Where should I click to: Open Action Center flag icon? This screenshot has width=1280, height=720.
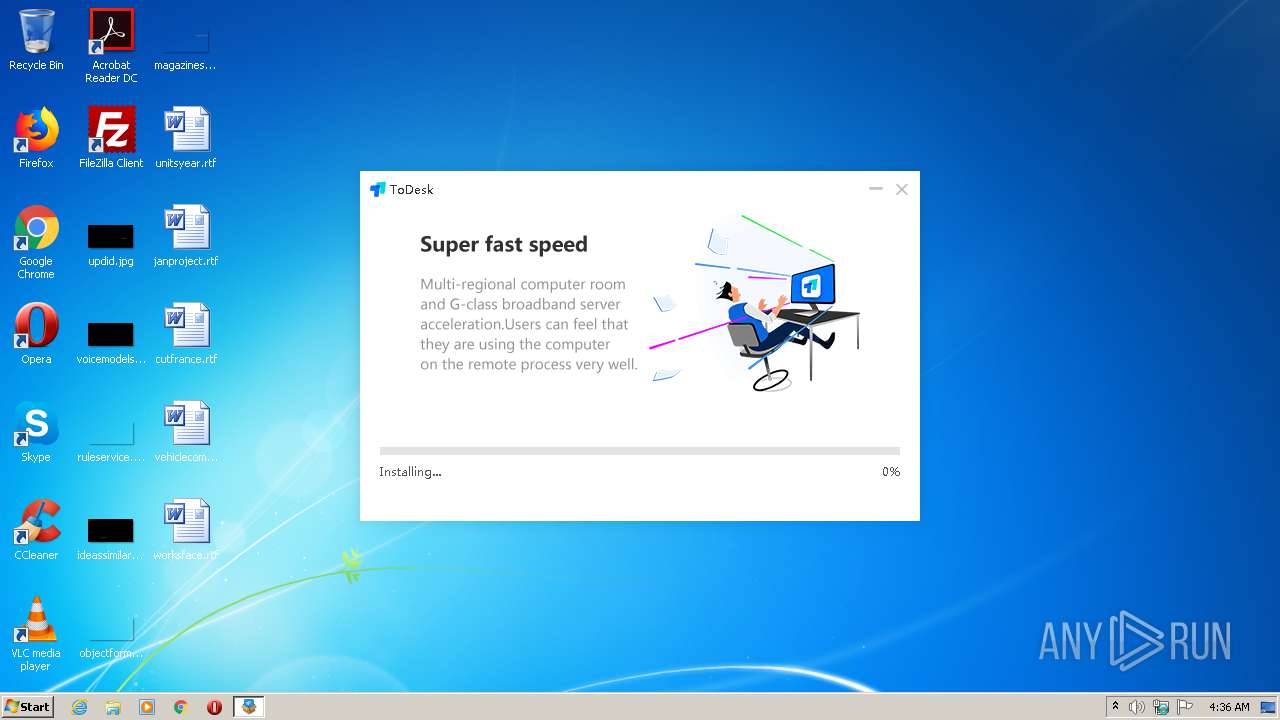pyautogui.click(x=1185, y=707)
